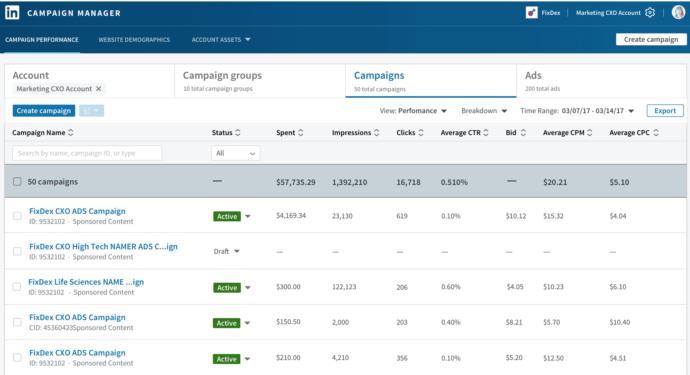Open the Breakdown dropdown

pyautogui.click(x=484, y=111)
